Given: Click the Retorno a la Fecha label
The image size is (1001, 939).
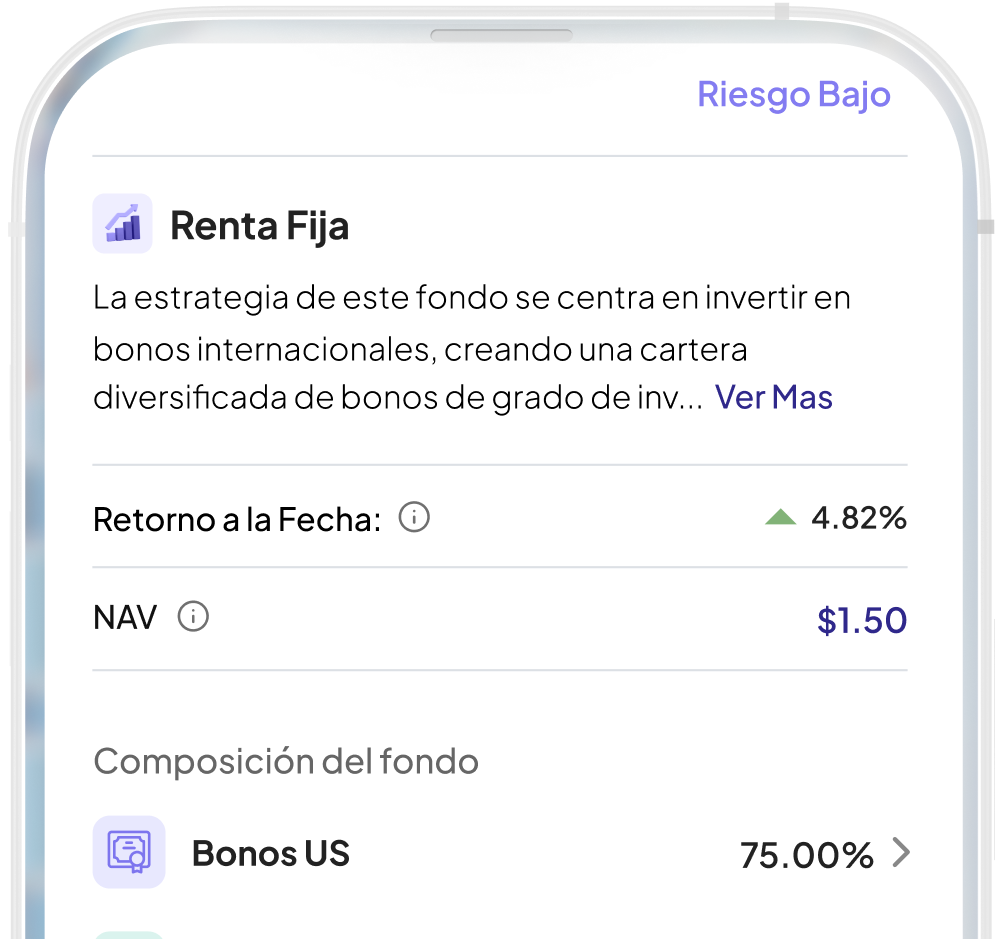Looking at the screenshot, I should point(237,519).
